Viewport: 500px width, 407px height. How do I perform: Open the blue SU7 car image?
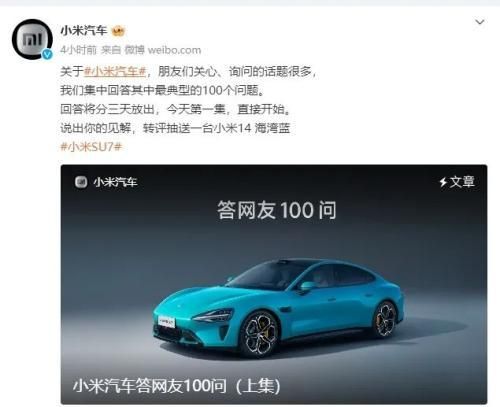tap(278, 307)
